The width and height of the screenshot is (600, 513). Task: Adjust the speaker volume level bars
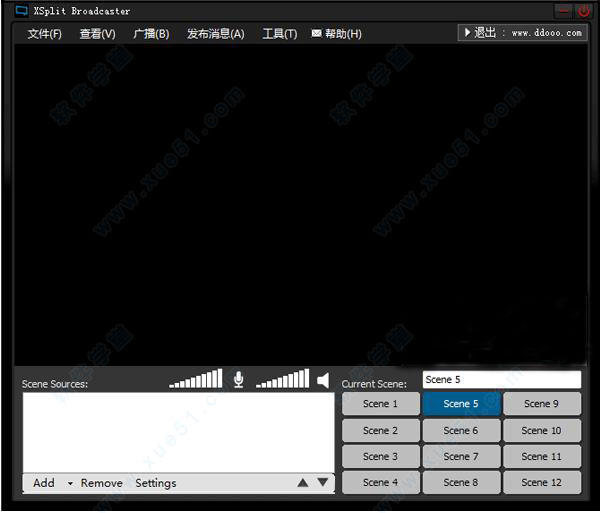[283, 379]
